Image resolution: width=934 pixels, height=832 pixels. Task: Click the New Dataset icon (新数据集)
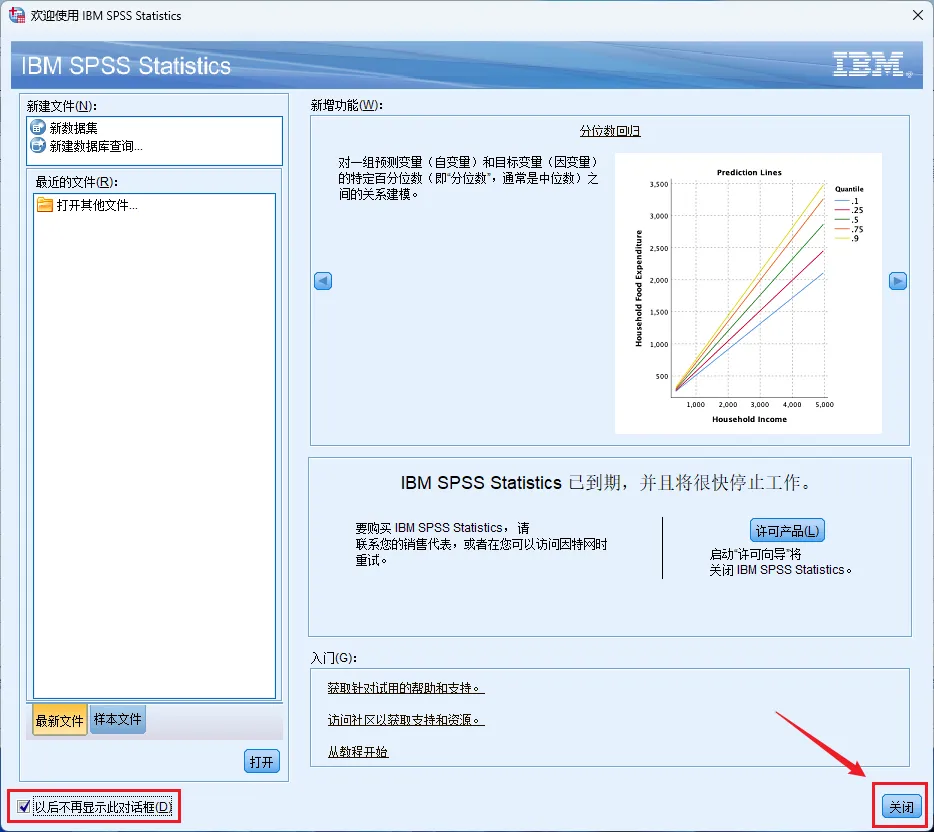click(x=38, y=127)
